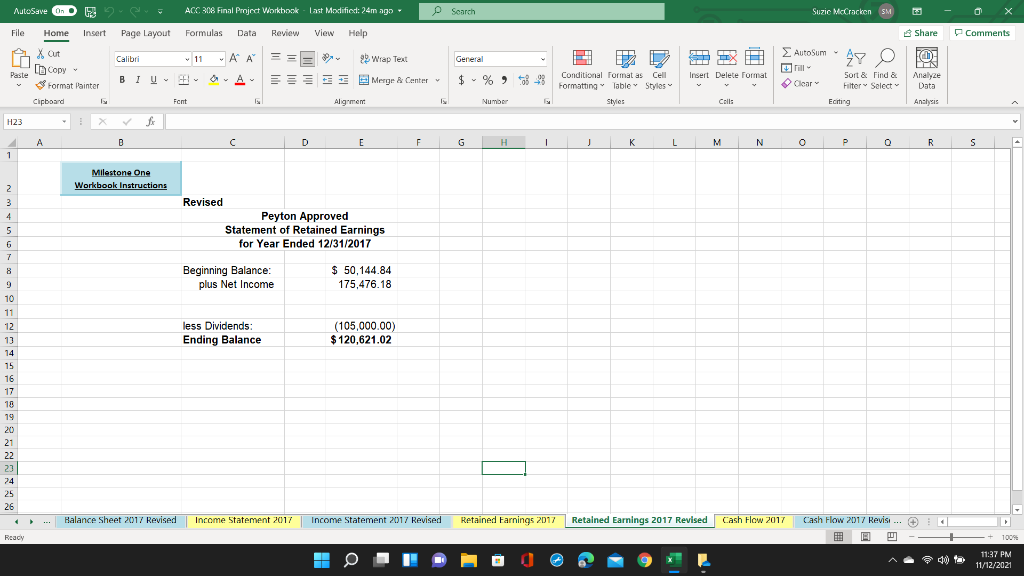
Task: Expand the Fill Color dropdown arrow
Action: click(227, 78)
